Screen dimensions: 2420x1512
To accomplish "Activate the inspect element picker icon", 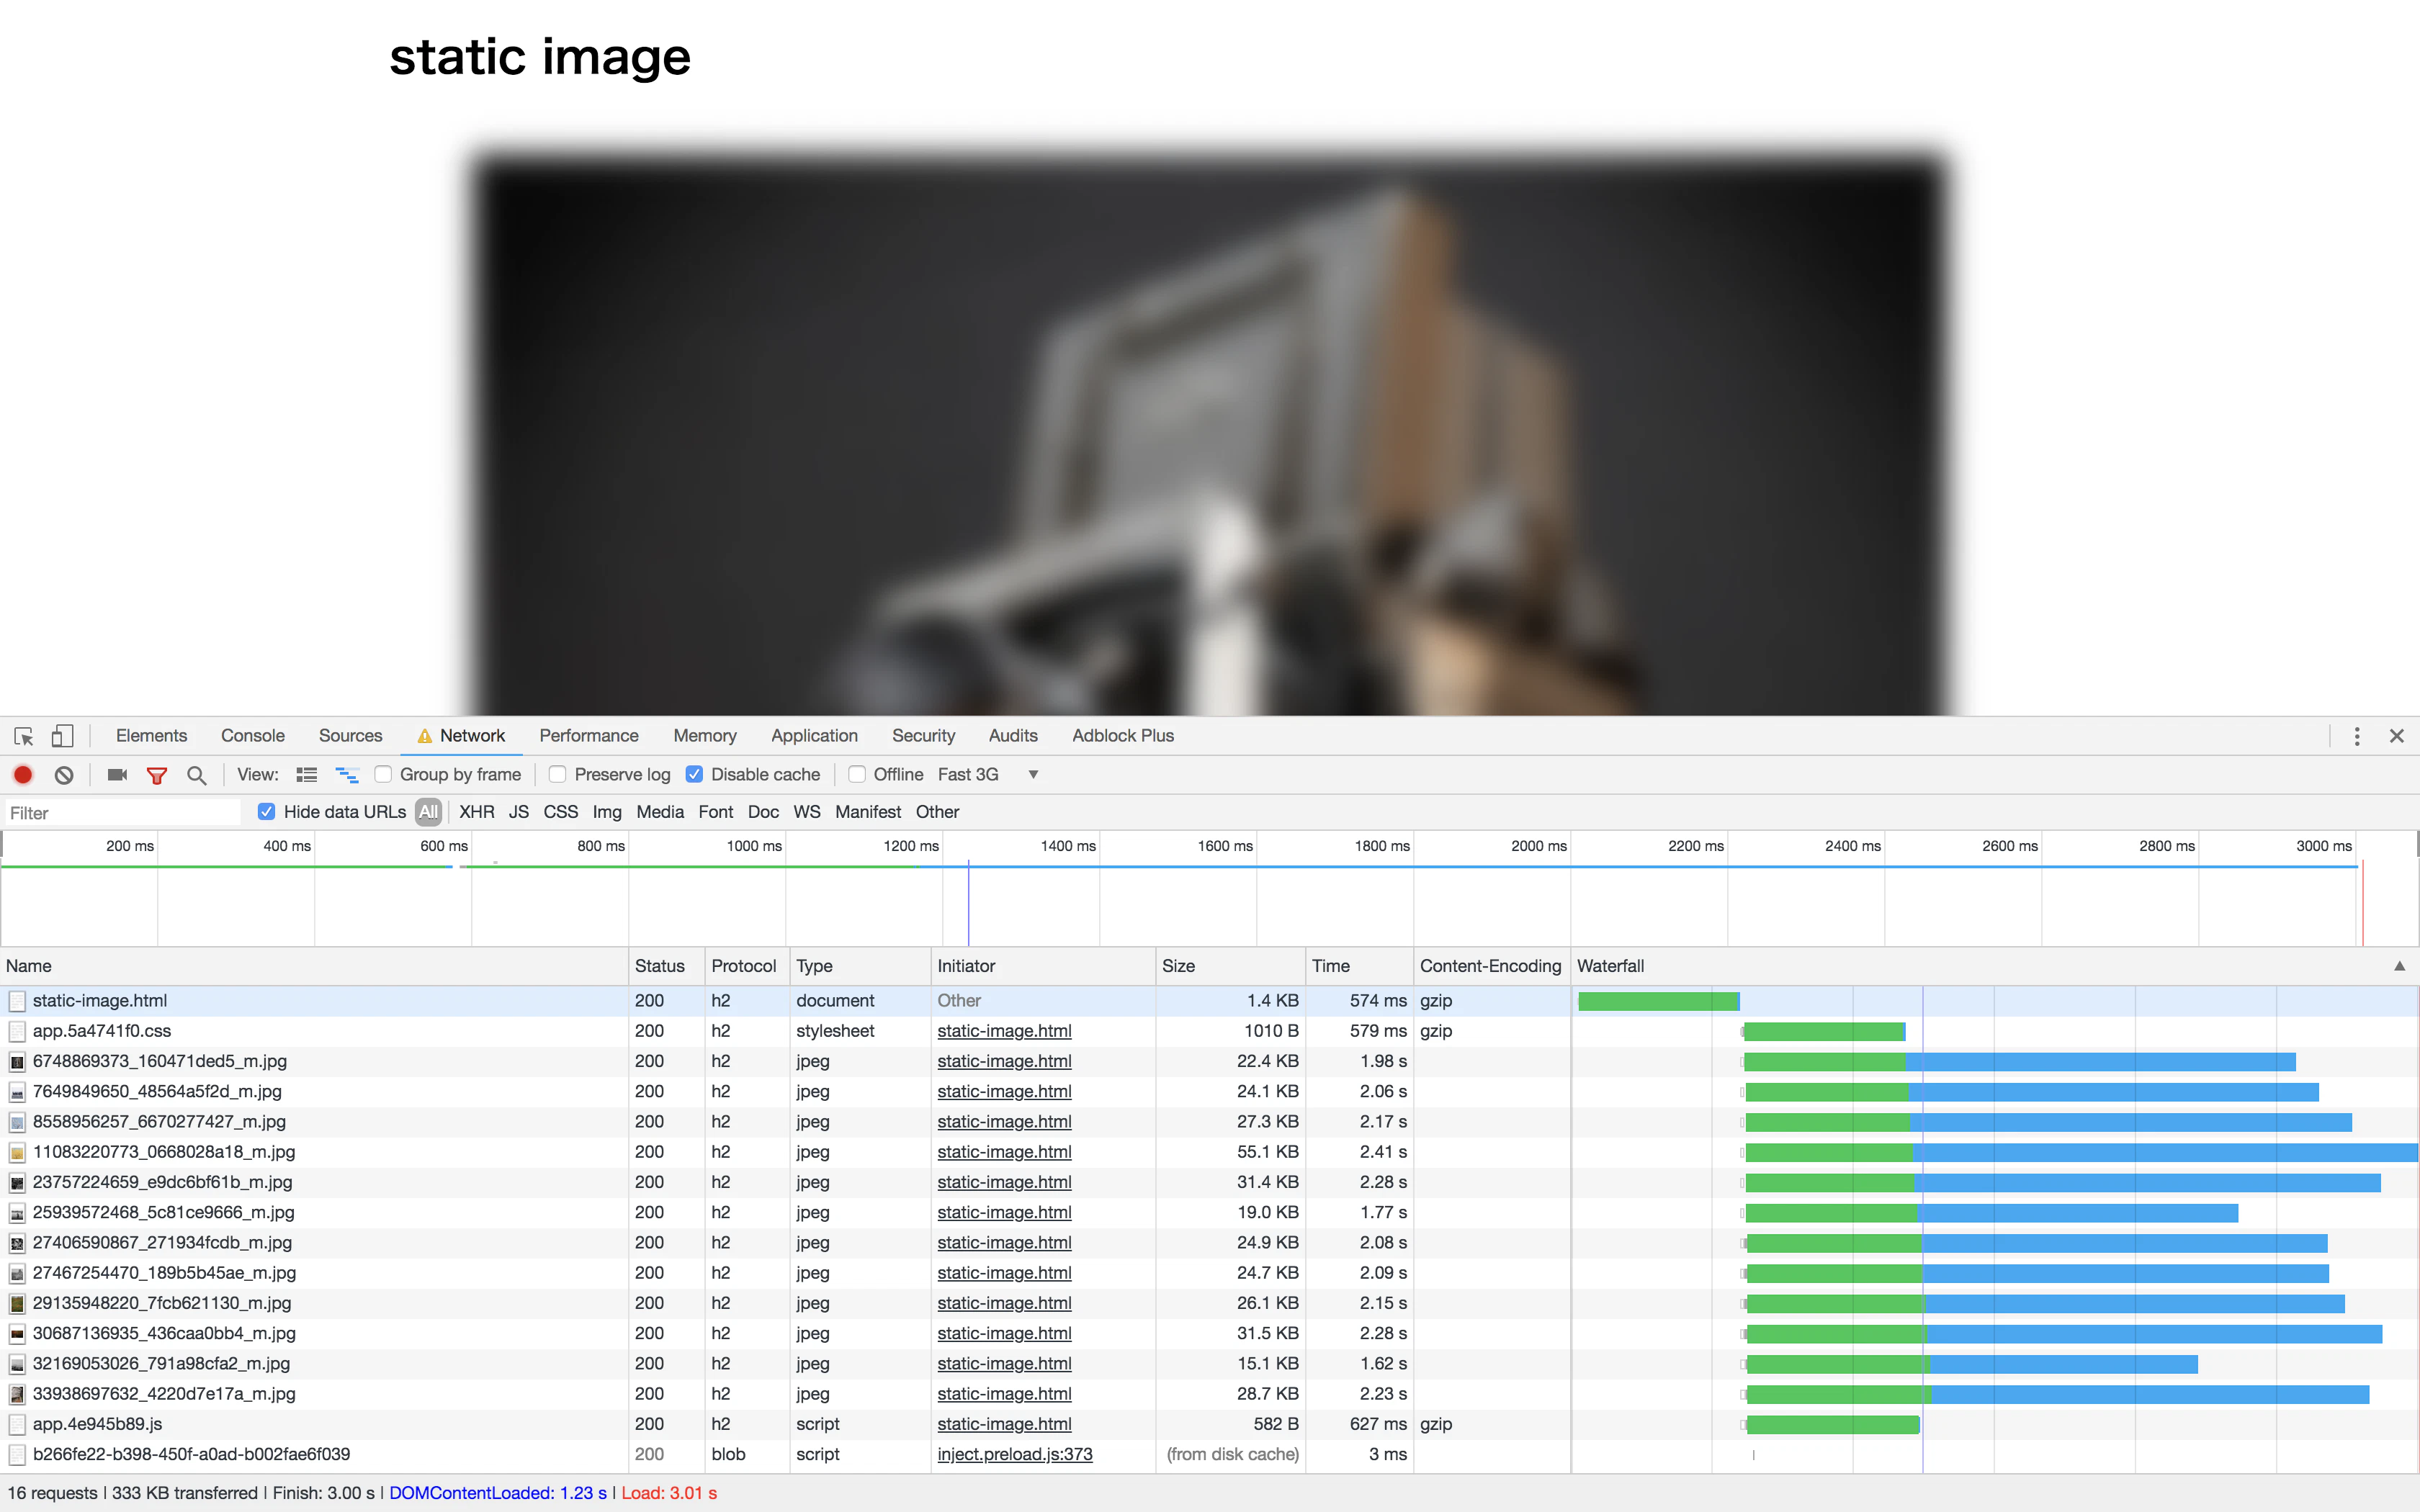I will click(x=24, y=736).
